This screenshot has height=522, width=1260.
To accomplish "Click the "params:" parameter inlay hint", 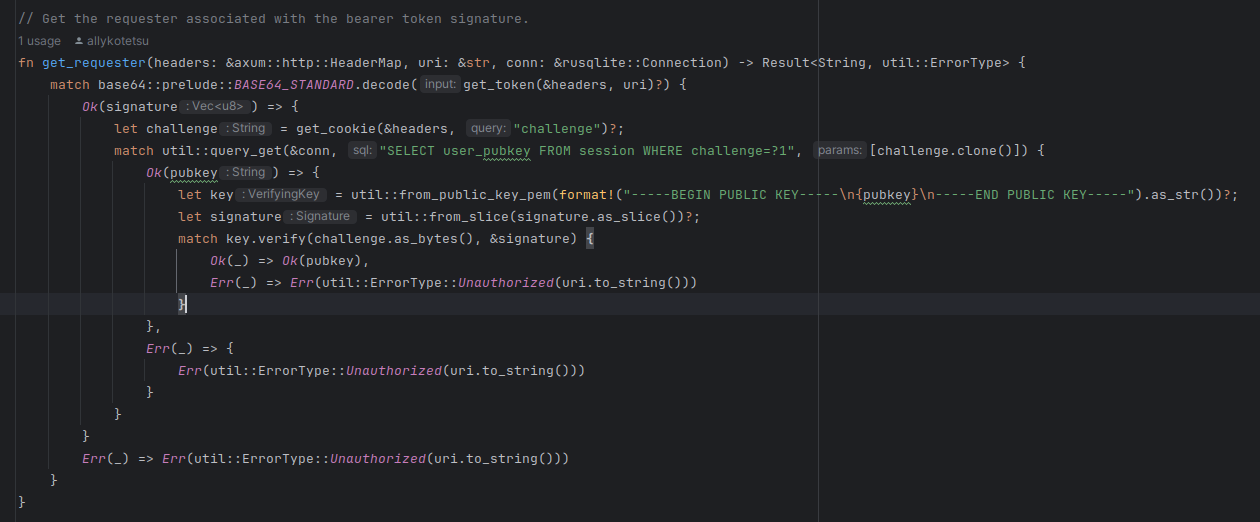I will coord(838,151).
